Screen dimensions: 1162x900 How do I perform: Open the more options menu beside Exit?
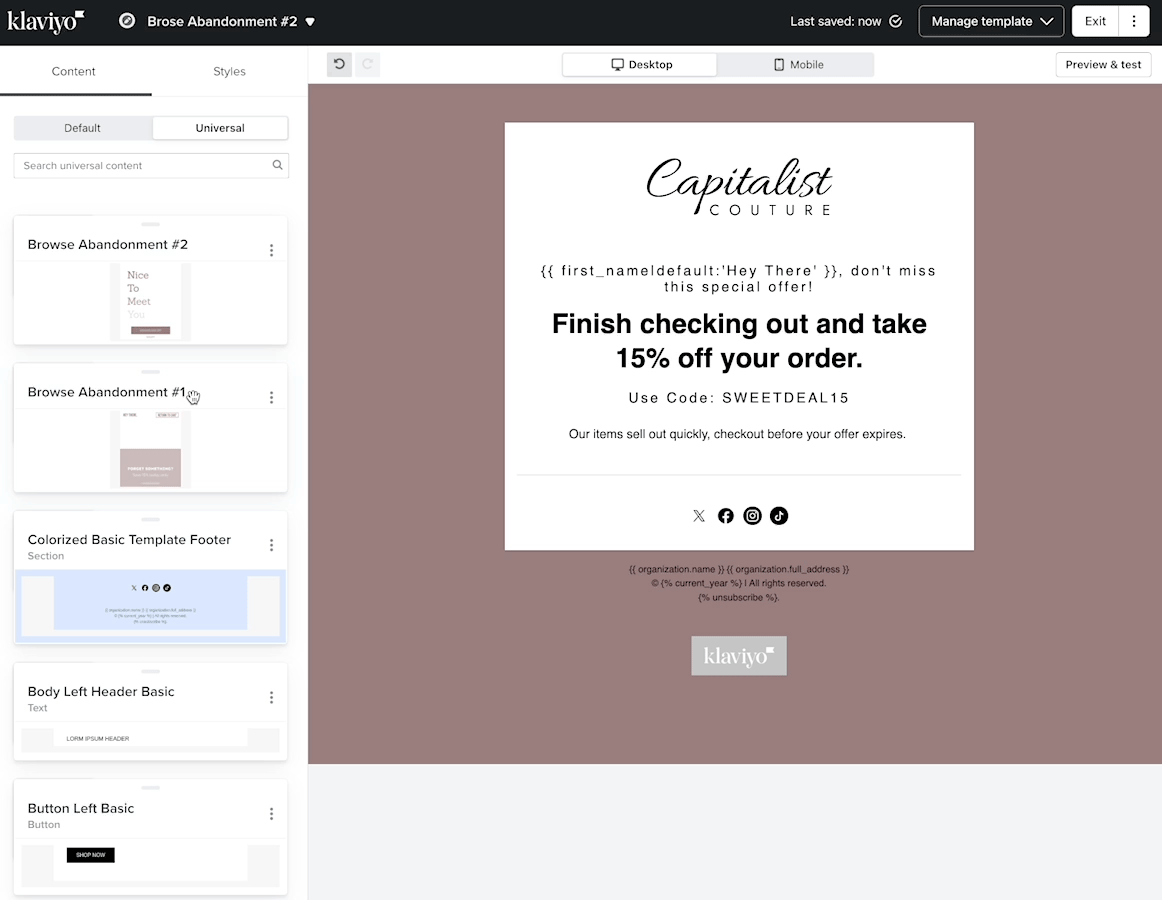click(x=1134, y=21)
